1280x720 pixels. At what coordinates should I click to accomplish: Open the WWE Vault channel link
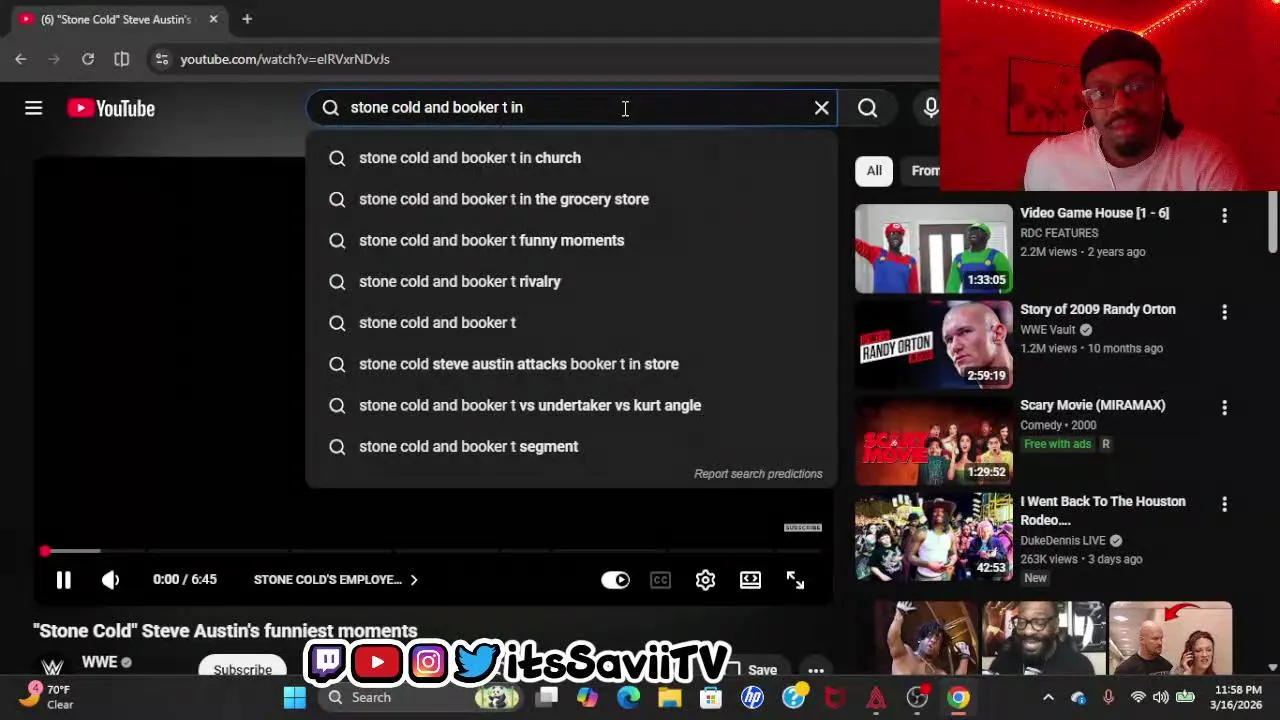pyautogui.click(x=1047, y=330)
